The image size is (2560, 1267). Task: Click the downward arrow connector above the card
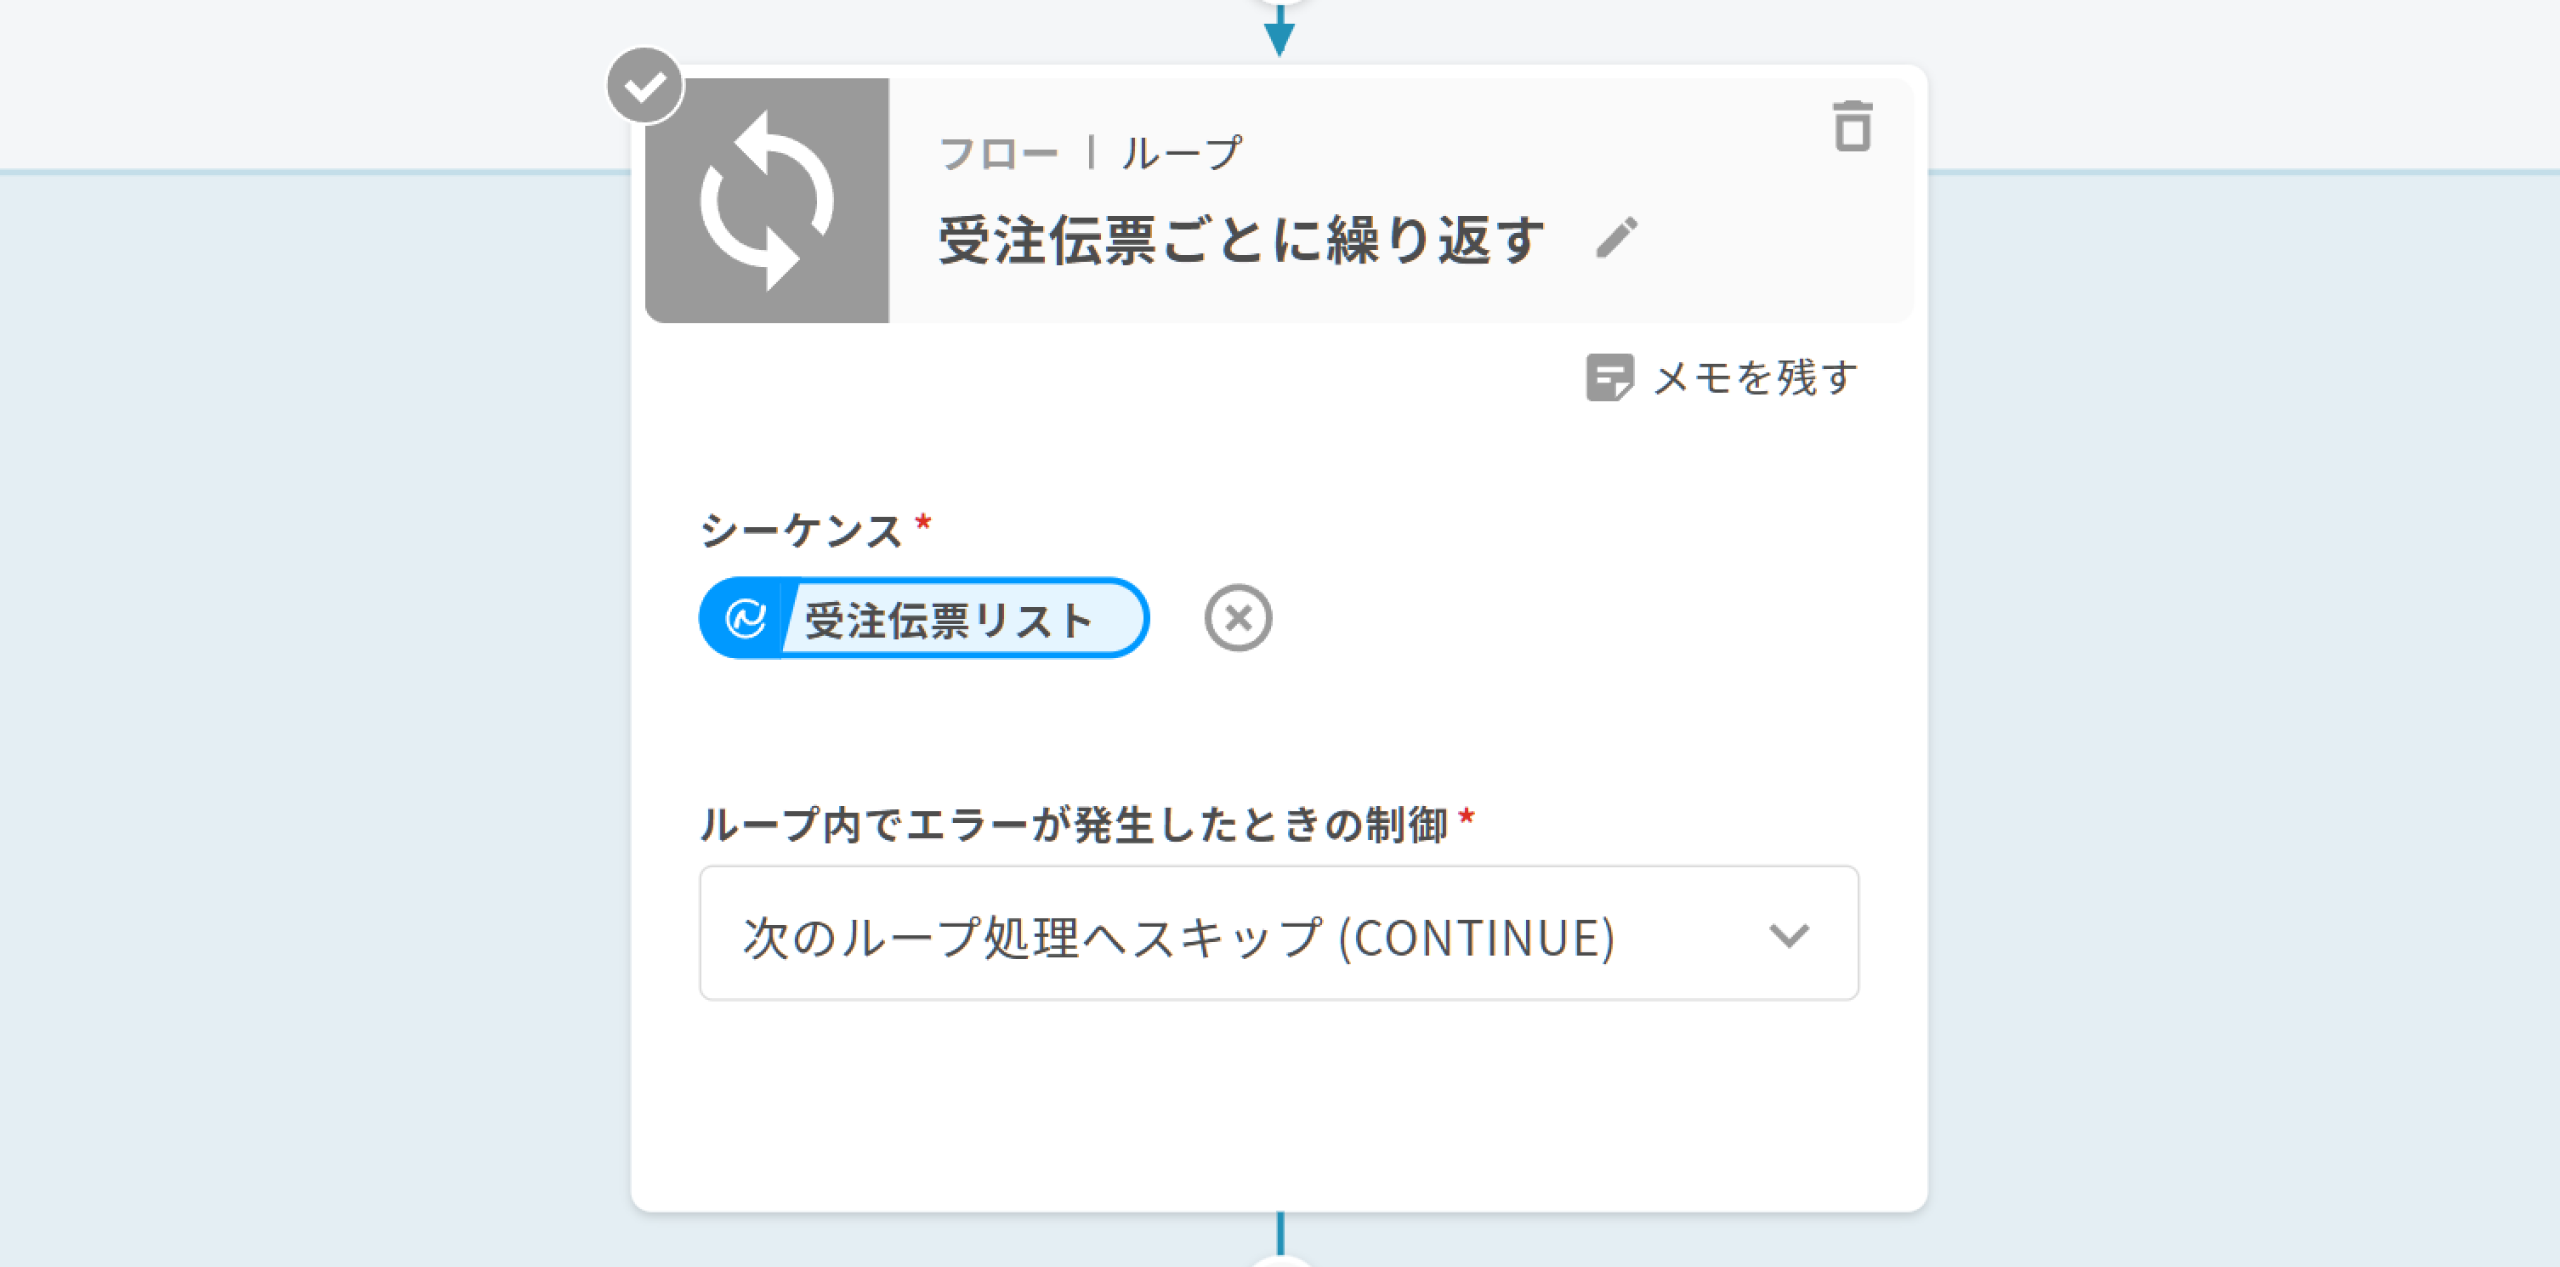1279,36
